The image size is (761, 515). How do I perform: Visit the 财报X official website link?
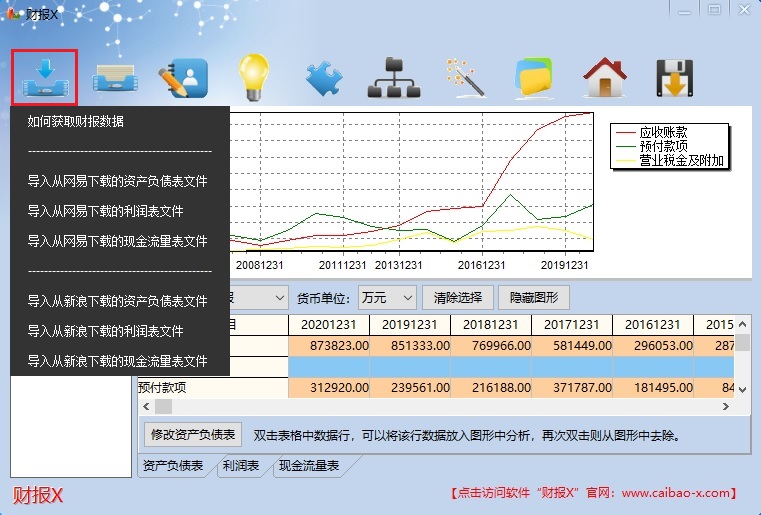click(x=596, y=493)
